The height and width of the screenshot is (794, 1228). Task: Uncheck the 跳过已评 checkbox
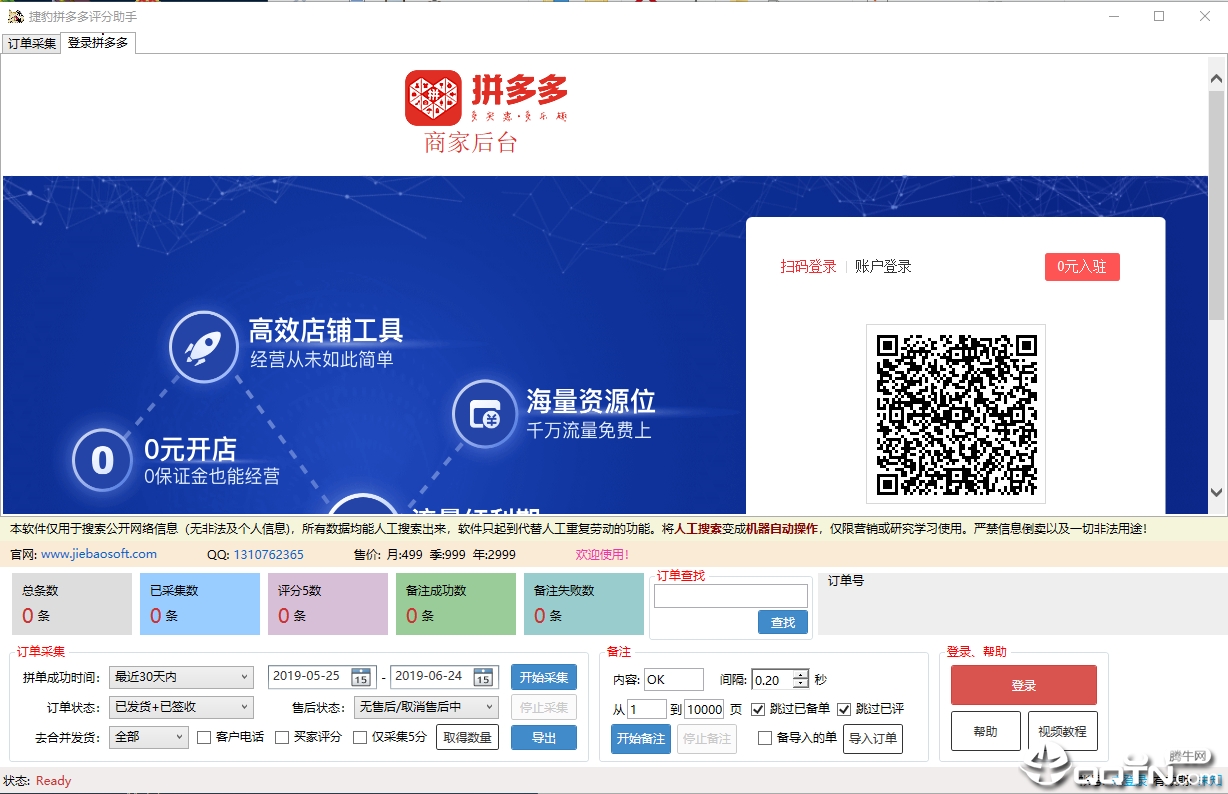844,709
